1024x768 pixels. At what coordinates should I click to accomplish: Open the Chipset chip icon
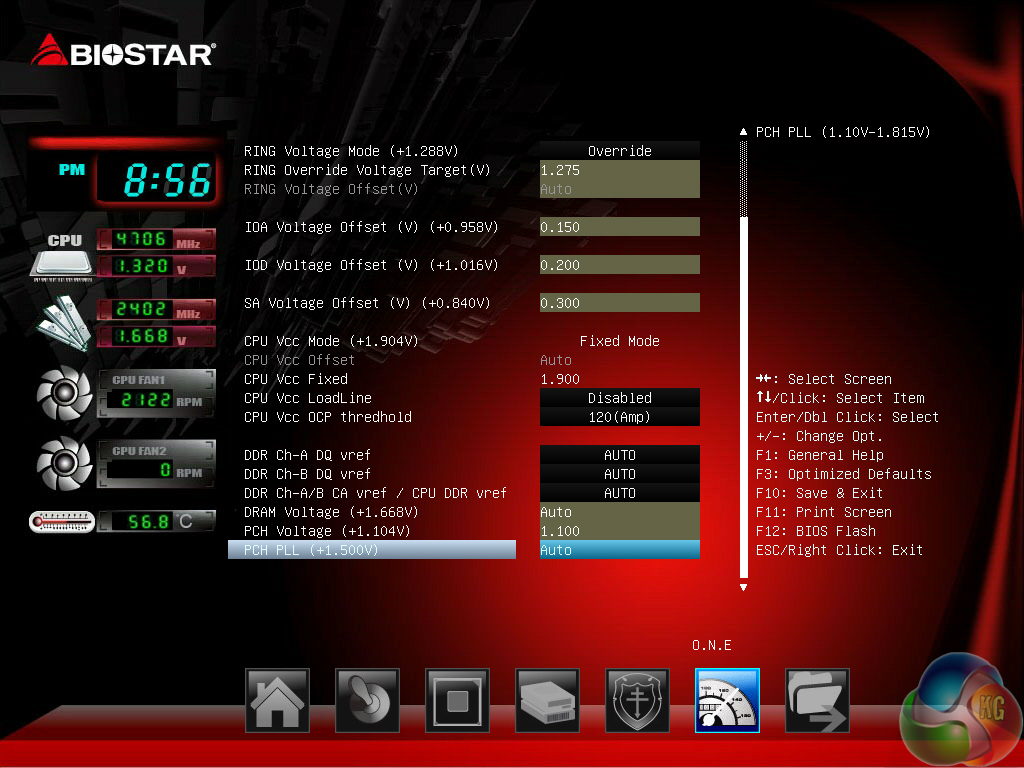pos(457,700)
